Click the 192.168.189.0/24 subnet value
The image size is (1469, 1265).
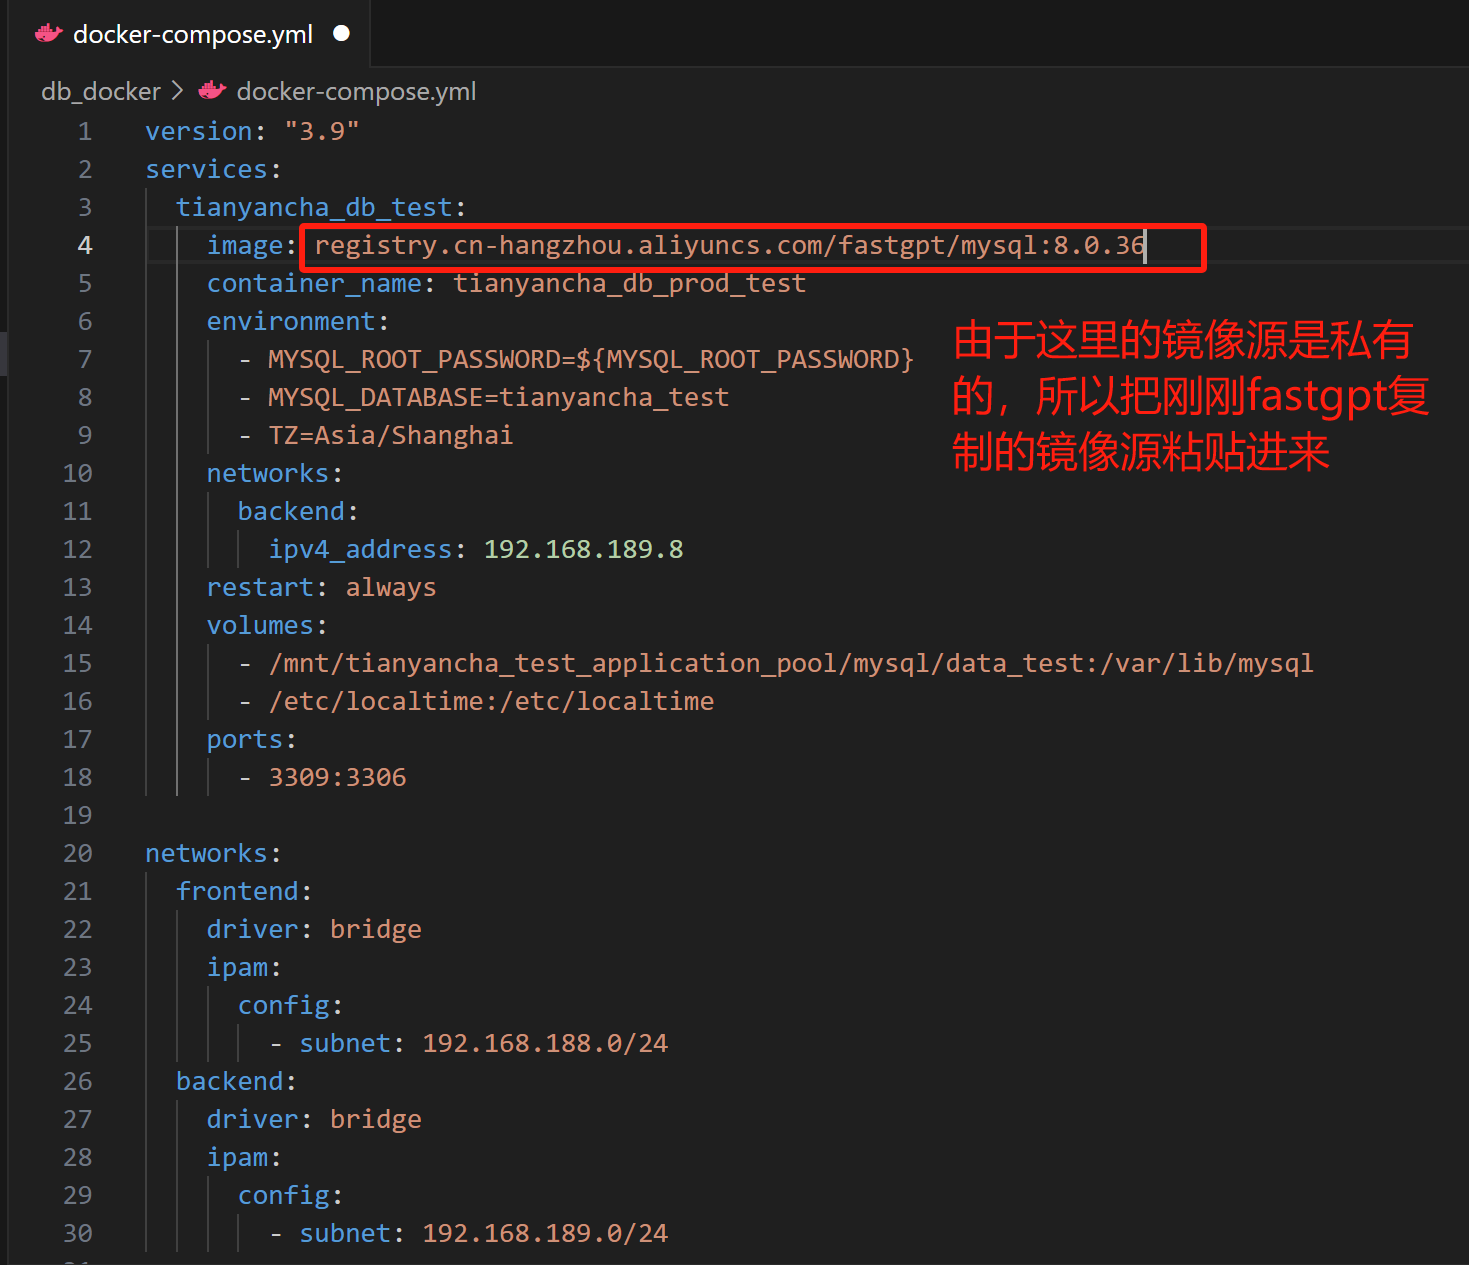click(545, 1233)
